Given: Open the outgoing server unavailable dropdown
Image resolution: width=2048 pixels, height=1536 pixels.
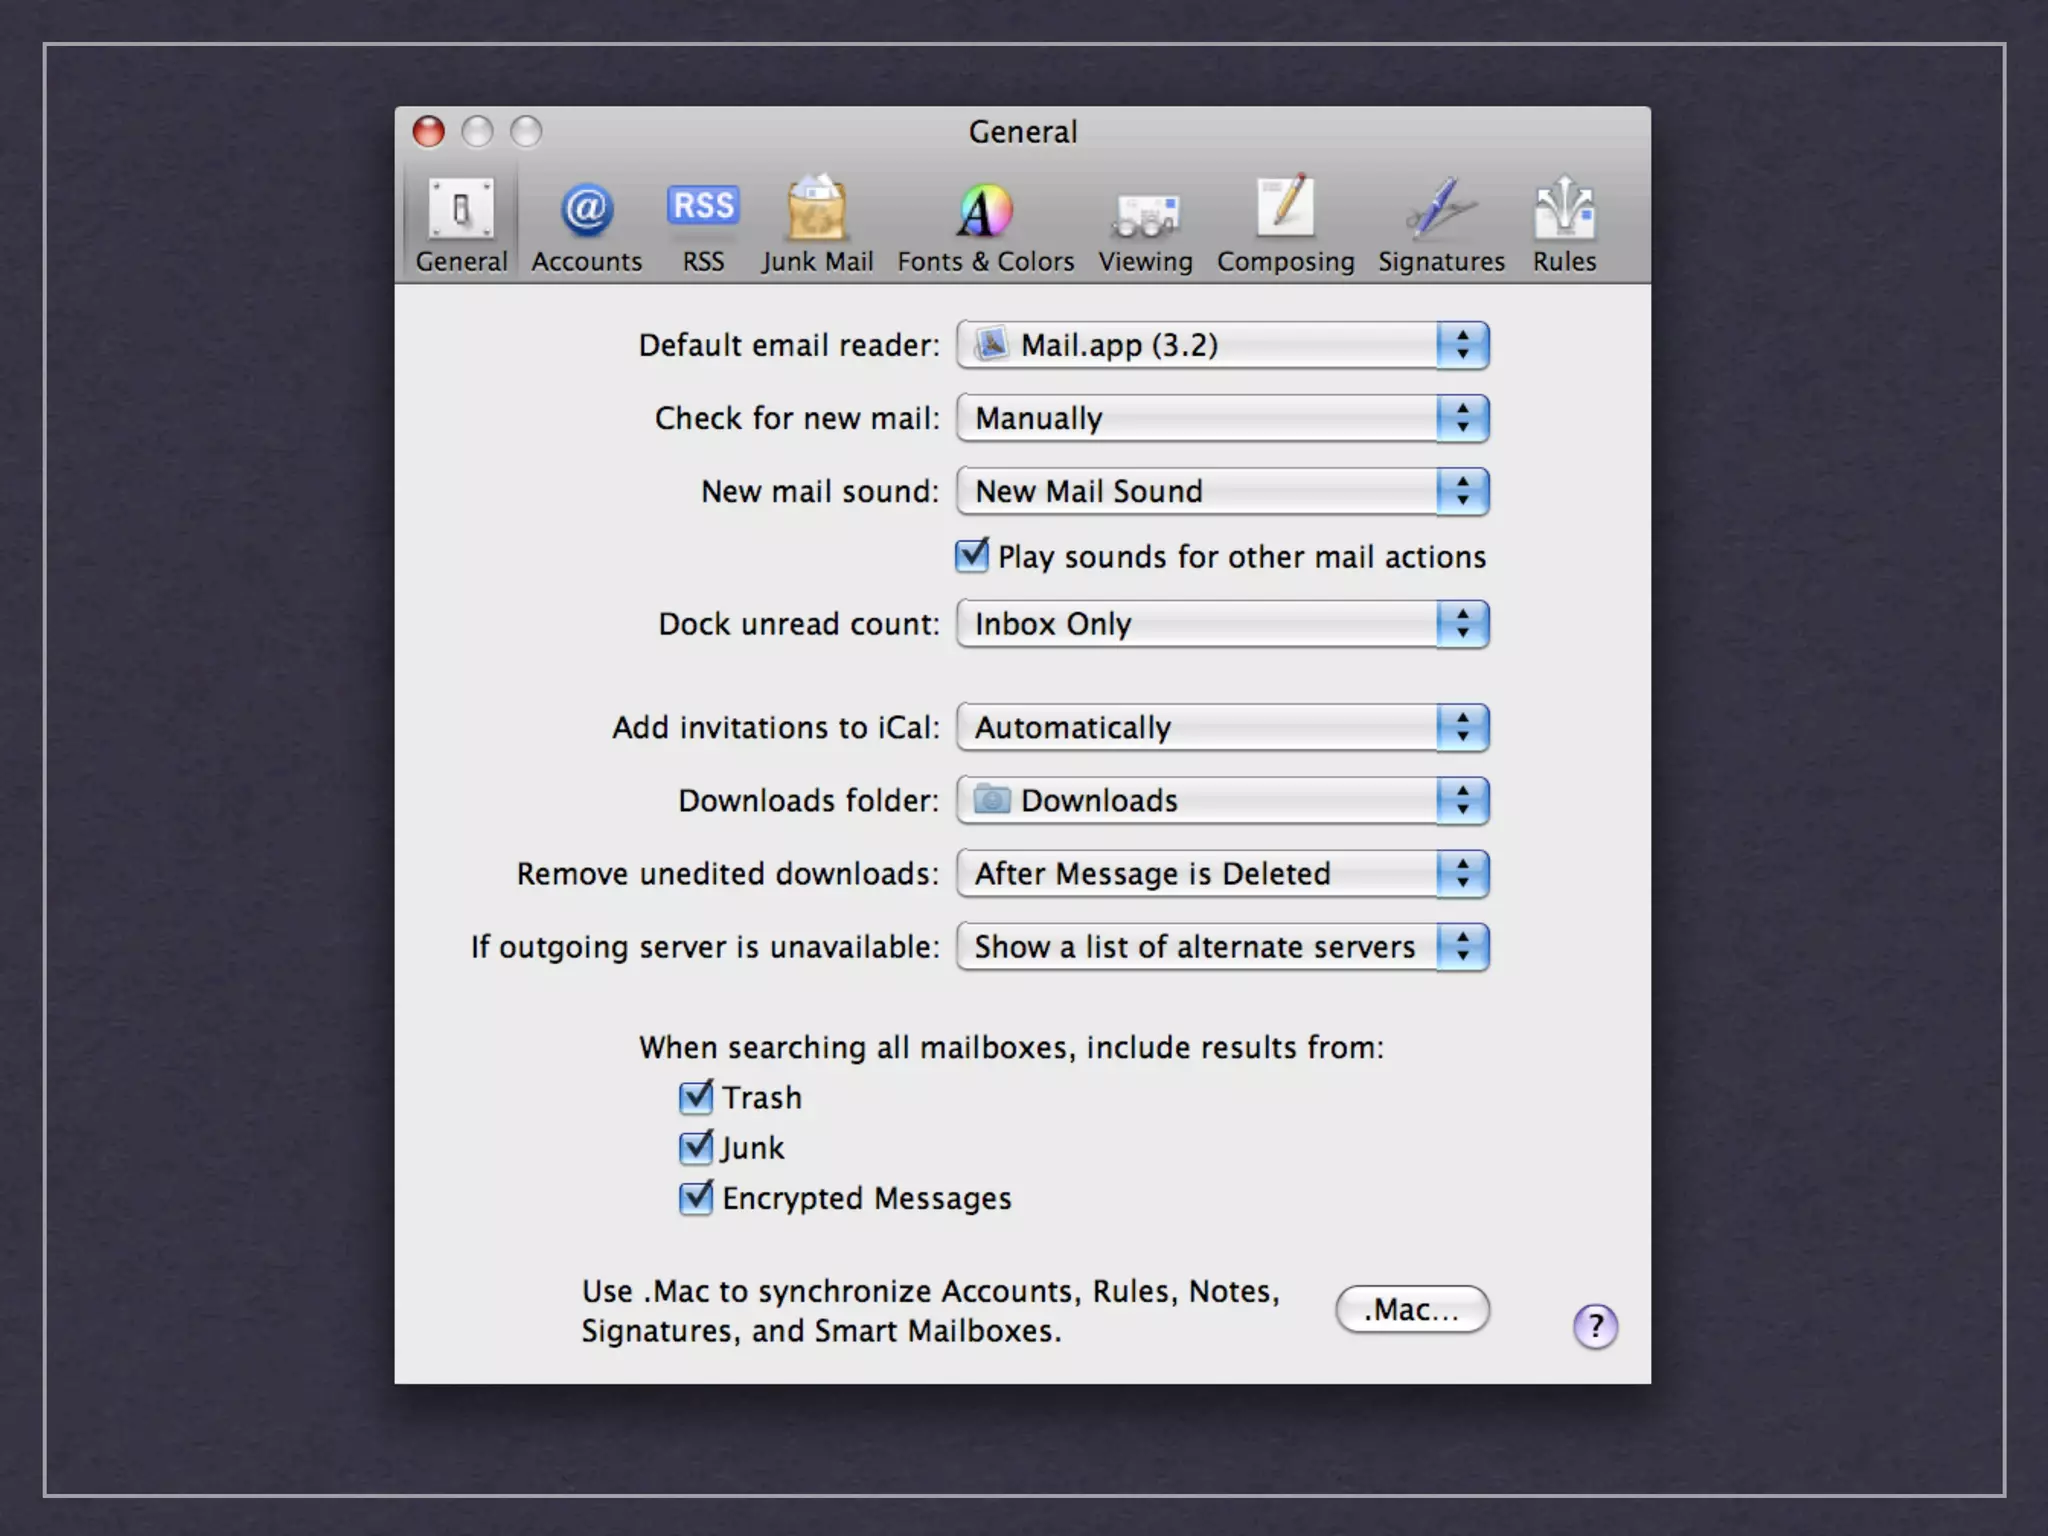Looking at the screenshot, I should coord(1222,946).
